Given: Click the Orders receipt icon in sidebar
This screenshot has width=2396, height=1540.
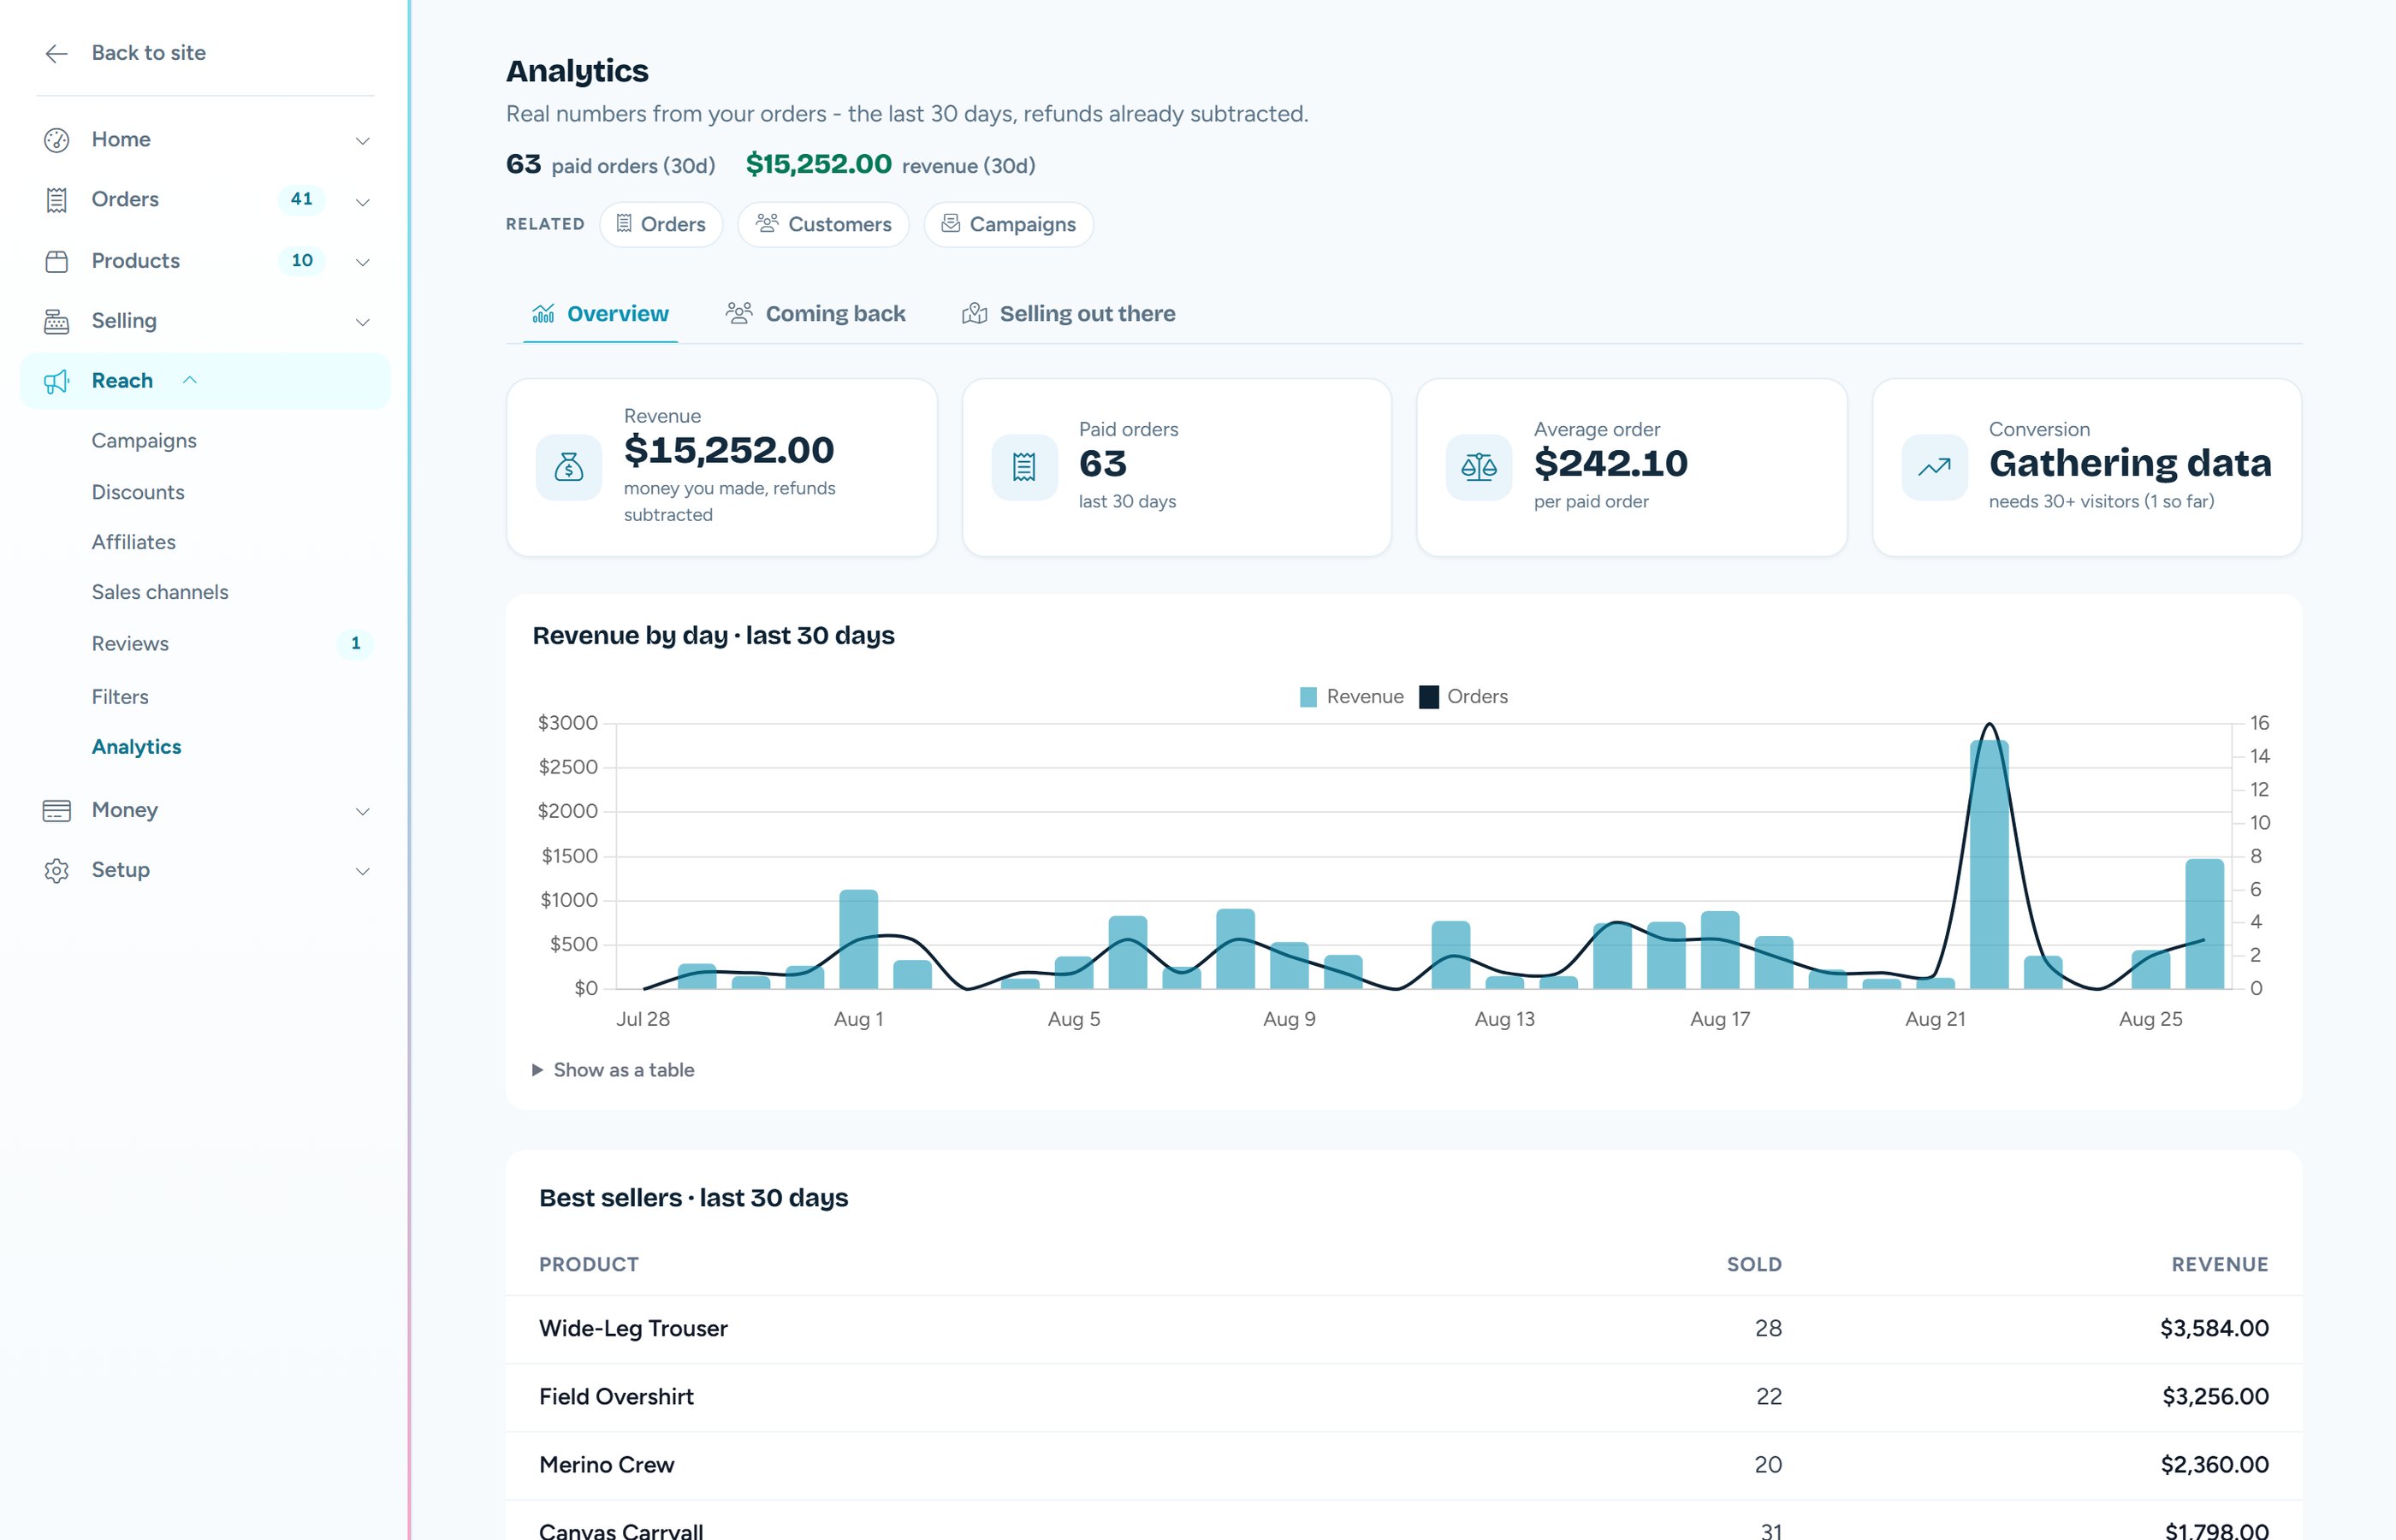Looking at the screenshot, I should click(x=57, y=200).
